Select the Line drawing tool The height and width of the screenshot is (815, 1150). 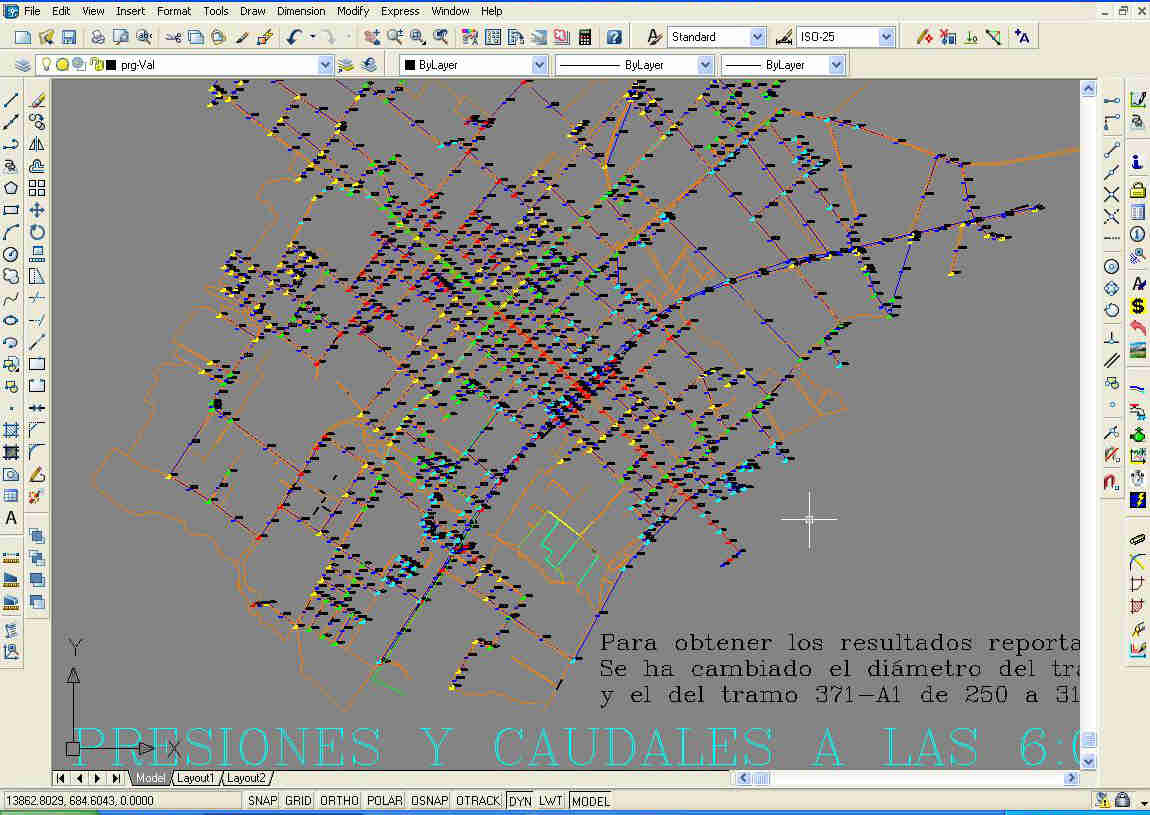12,100
